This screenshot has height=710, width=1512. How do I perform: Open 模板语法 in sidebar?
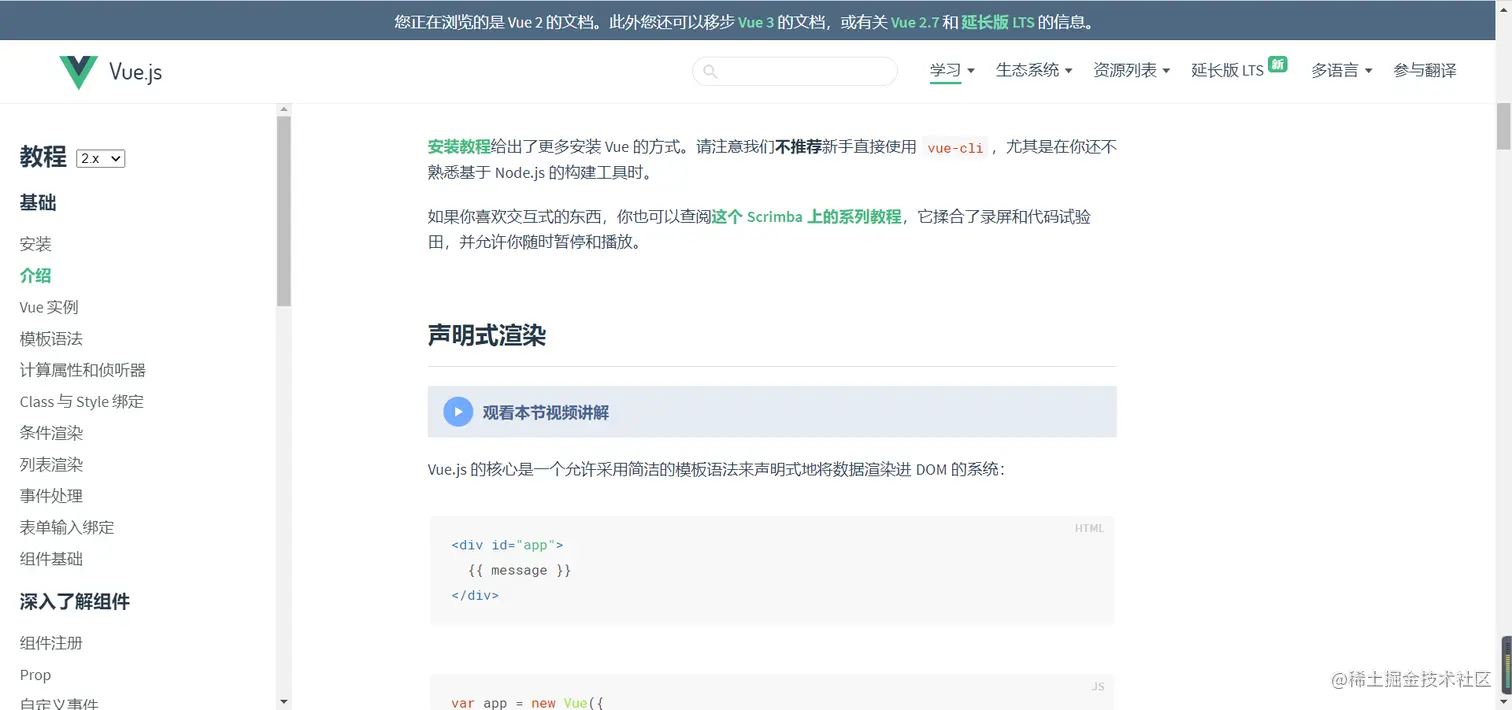[x=51, y=339]
